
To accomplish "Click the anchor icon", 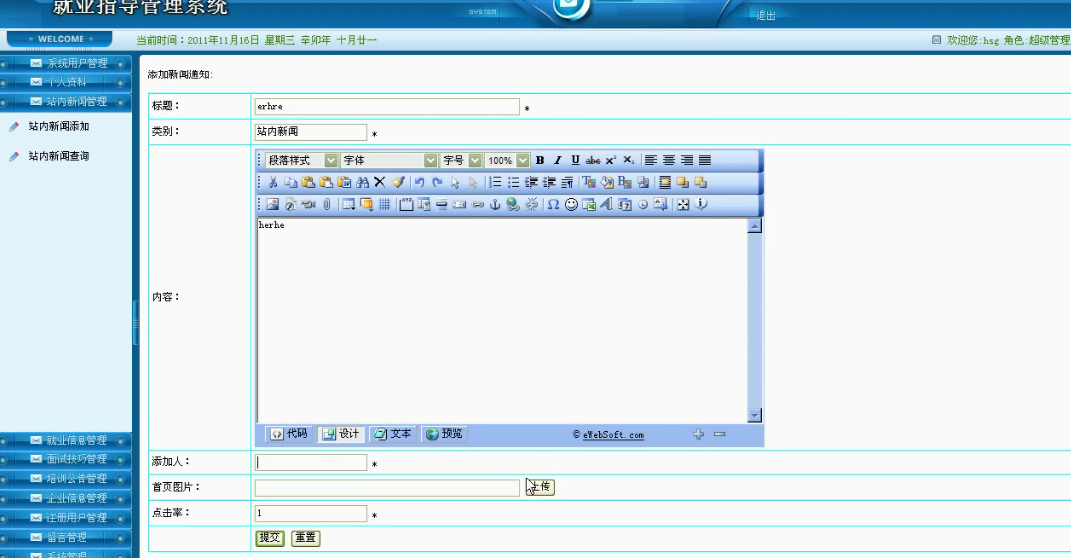I will pos(495,204).
